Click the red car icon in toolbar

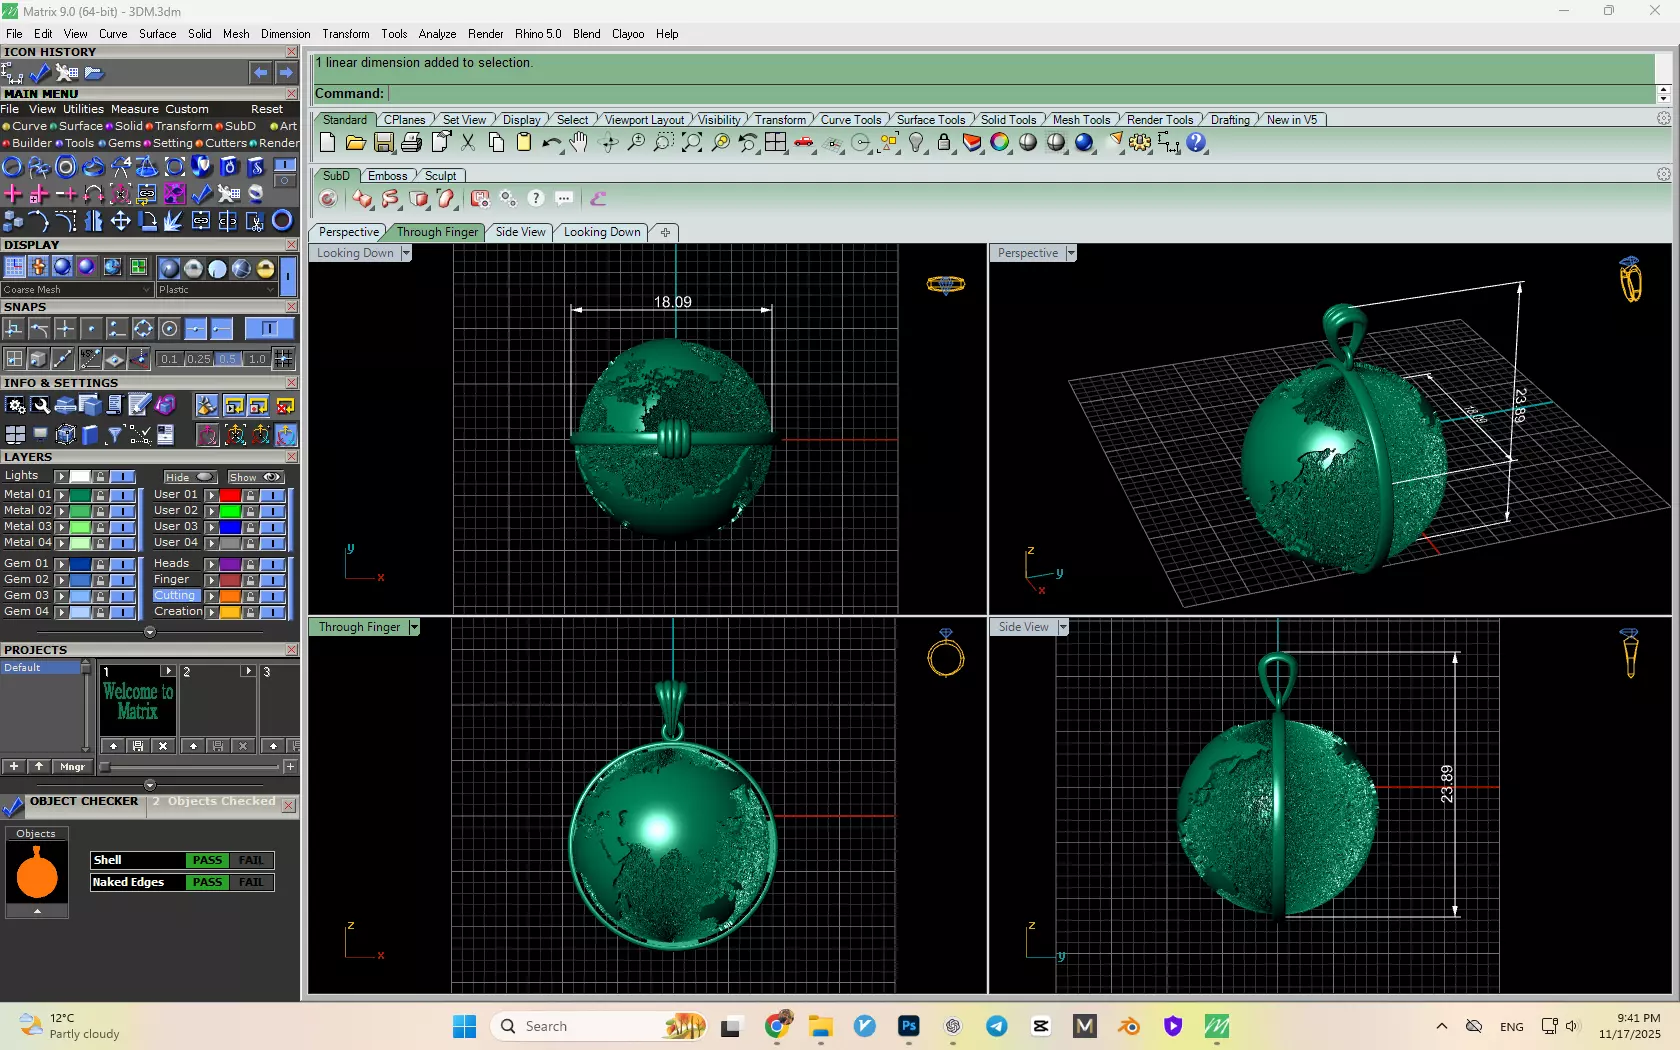804,143
